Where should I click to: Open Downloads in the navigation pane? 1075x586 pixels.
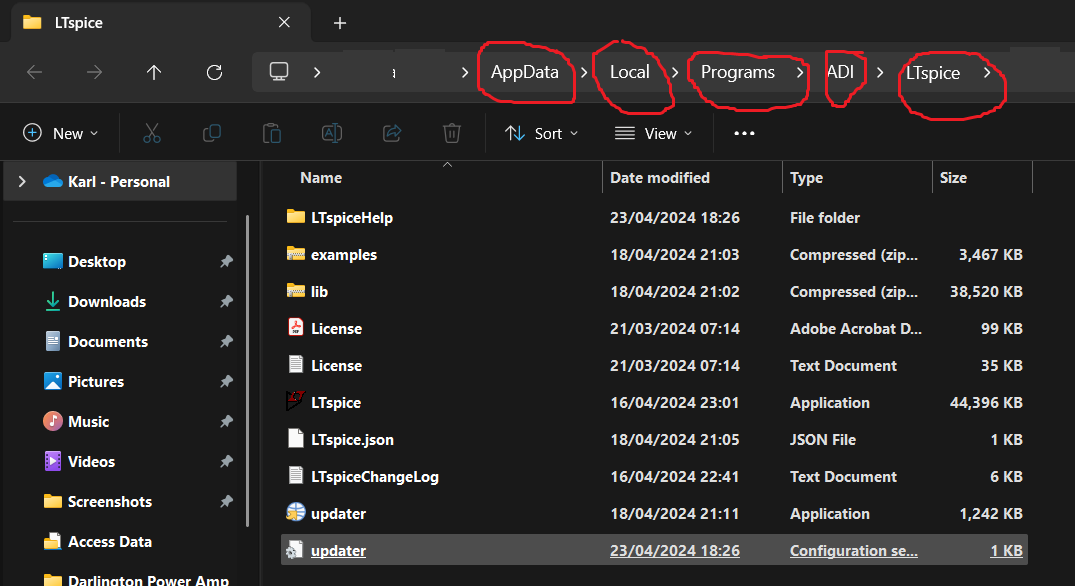click(x=107, y=301)
